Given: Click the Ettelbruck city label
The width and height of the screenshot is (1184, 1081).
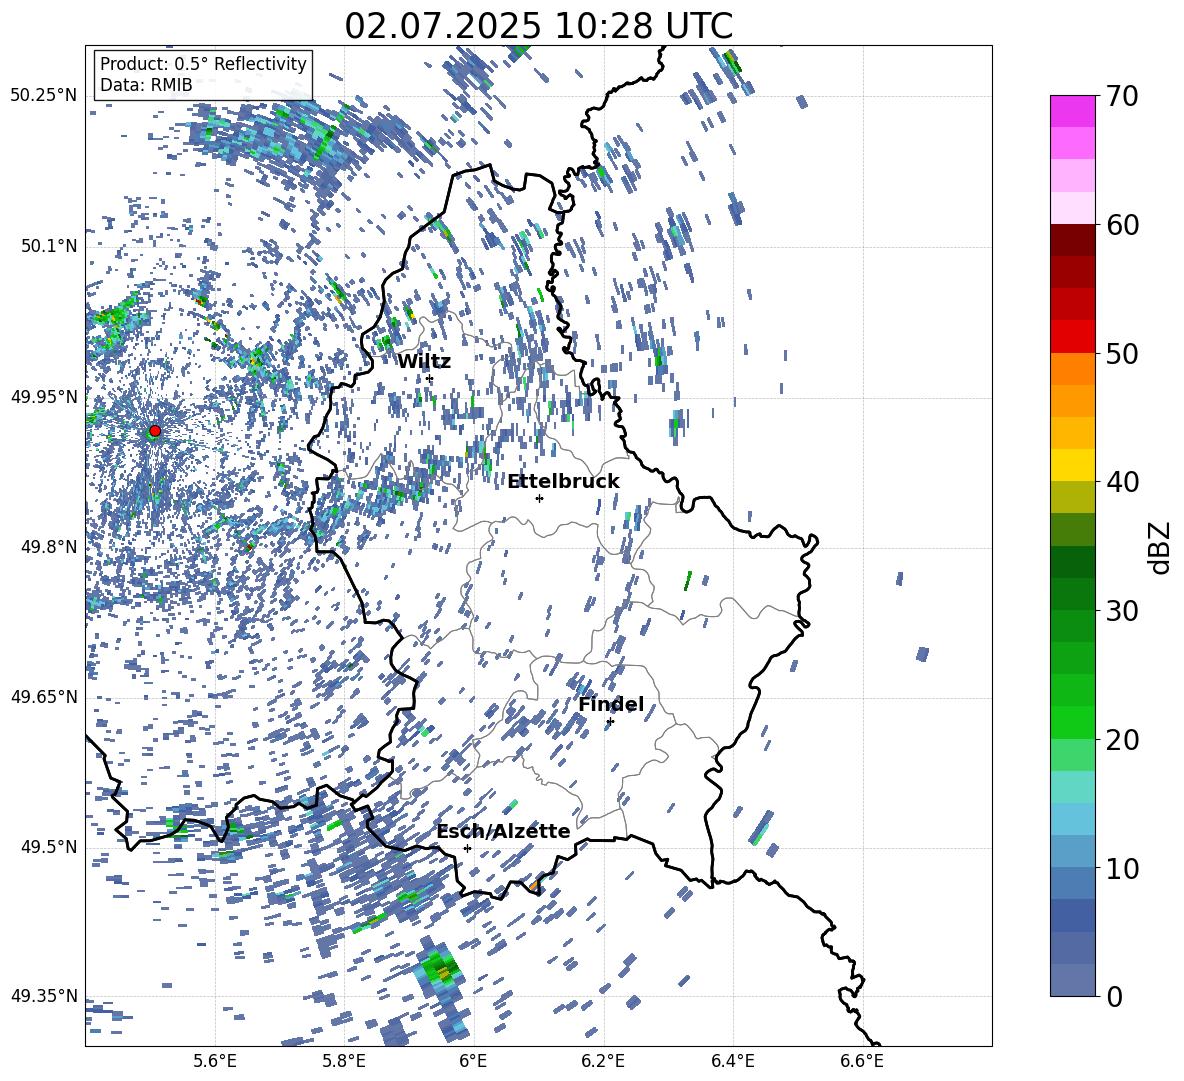Looking at the screenshot, I should (x=563, y=482).
